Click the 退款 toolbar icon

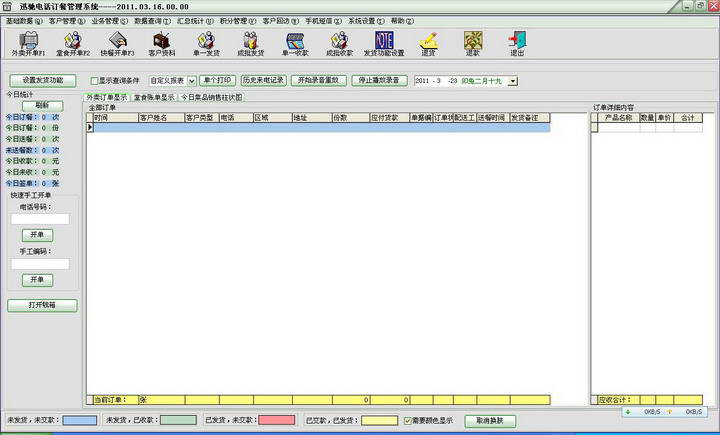coord(472,44)
